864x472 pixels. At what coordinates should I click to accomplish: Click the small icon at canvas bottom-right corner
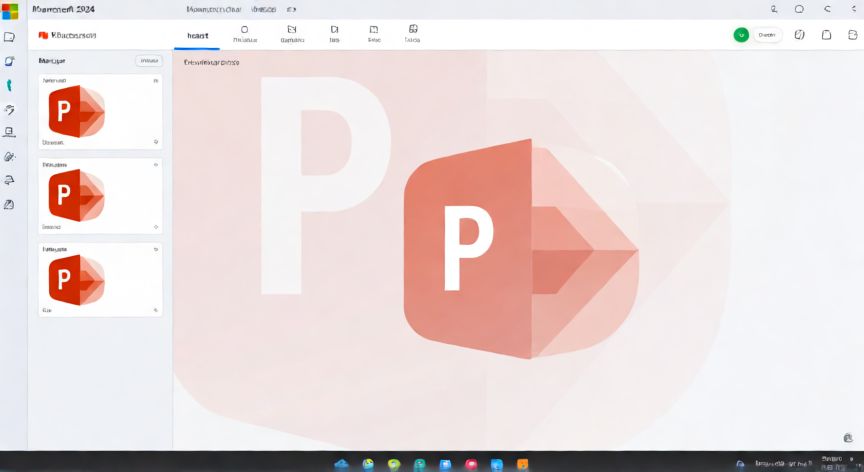(x=848, y=438)
